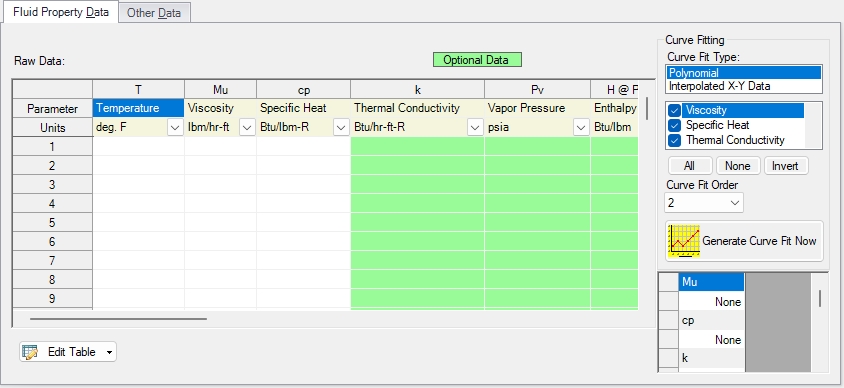Click the Parameter row label
Screen dimensions: 844x388
[x=52, y=109]
